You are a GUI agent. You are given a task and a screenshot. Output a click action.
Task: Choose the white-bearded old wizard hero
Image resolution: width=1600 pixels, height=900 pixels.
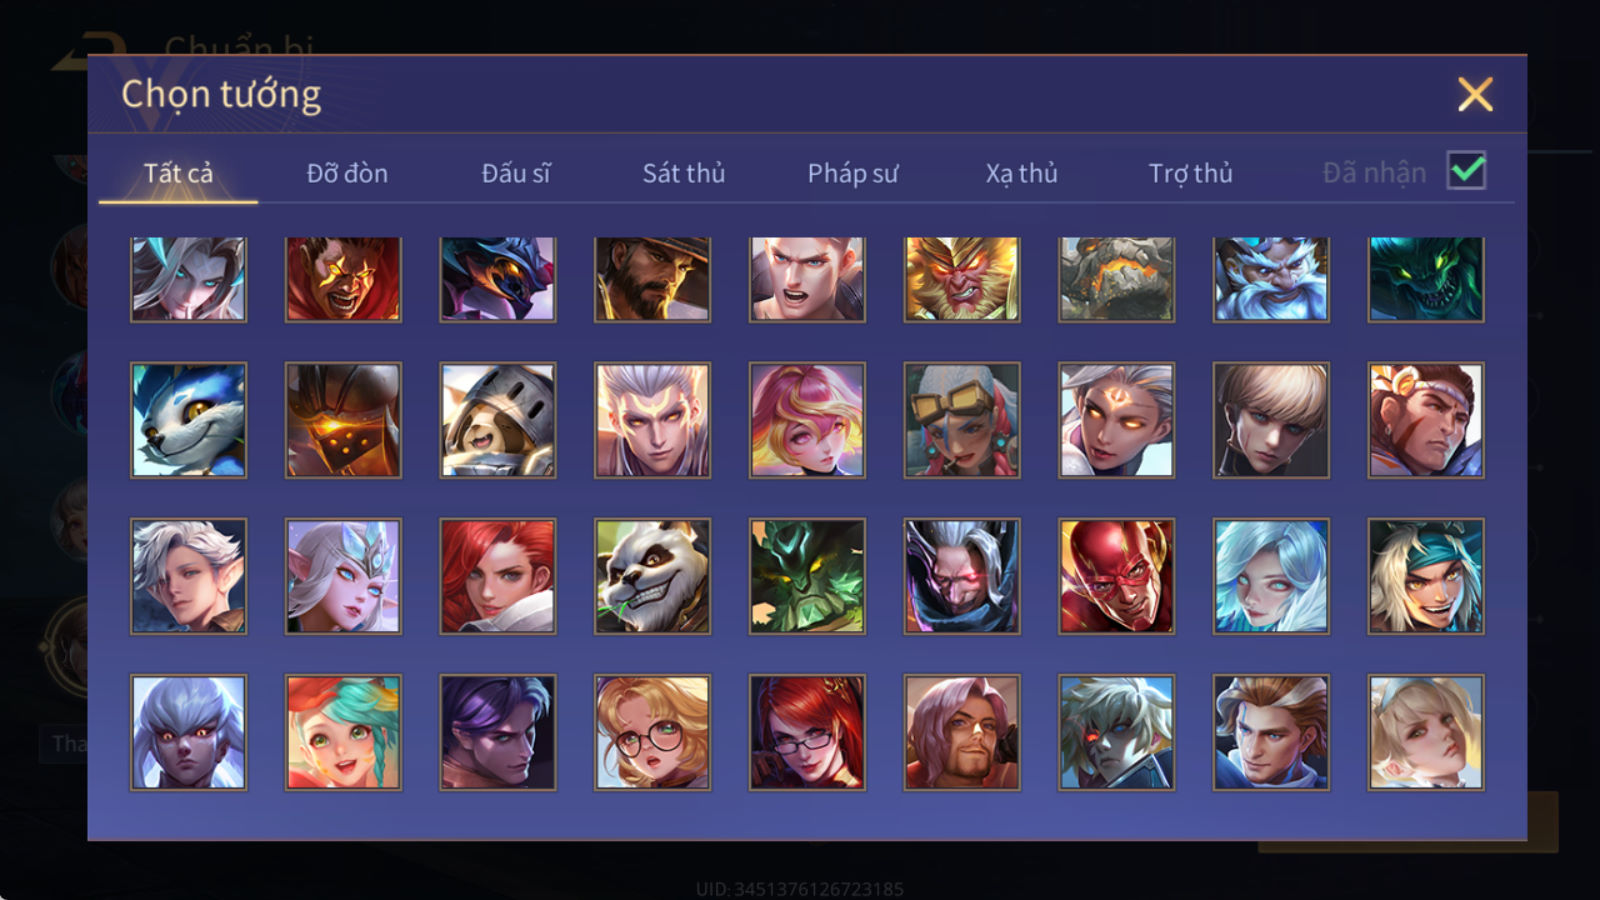click(1271, 279)
